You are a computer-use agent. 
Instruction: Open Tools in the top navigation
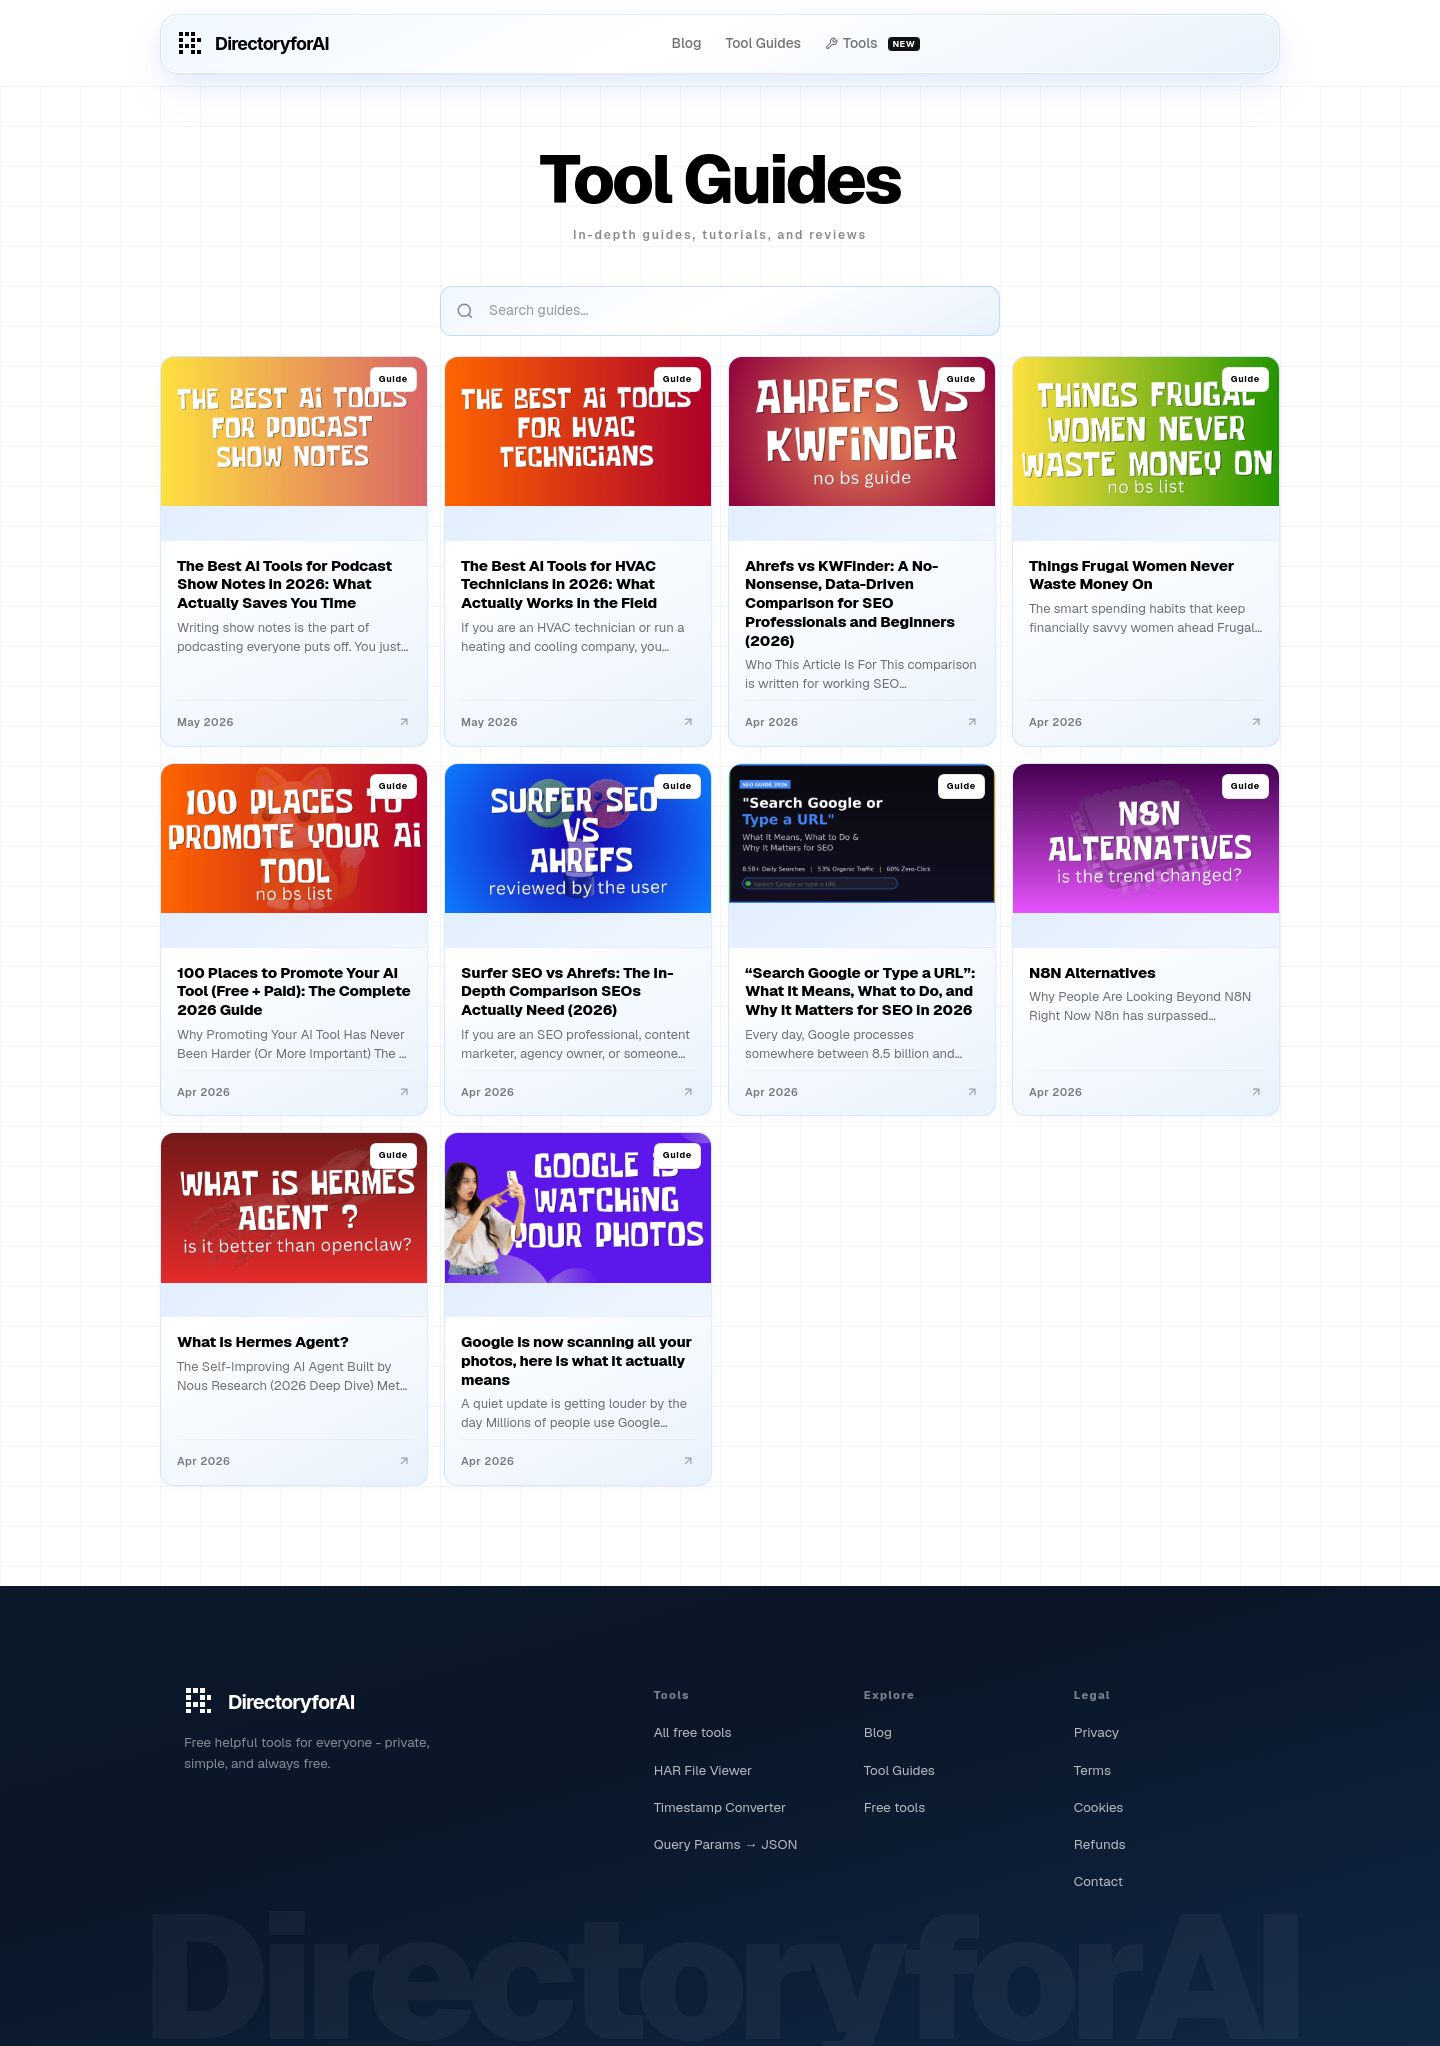click(x=859, y=43)
